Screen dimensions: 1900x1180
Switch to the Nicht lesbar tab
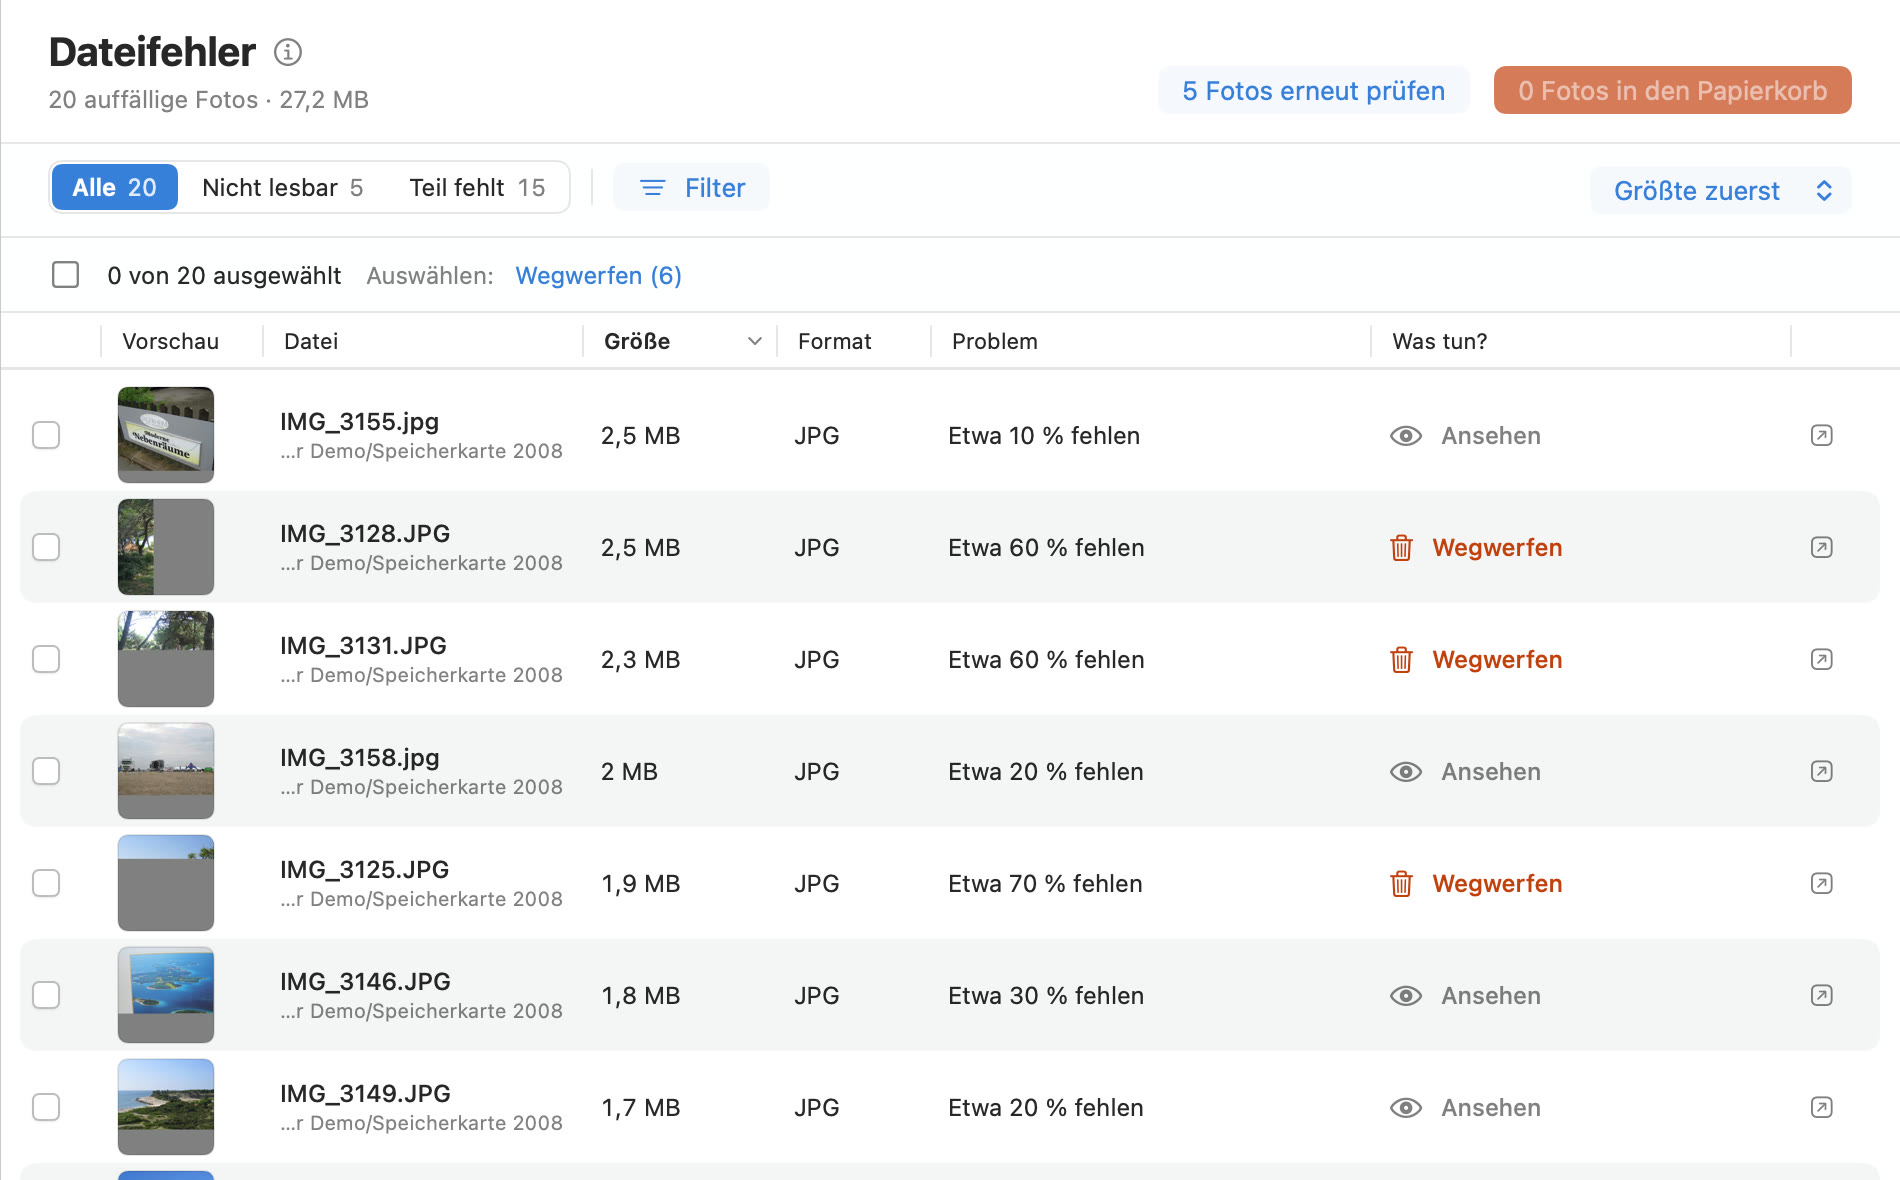coord(282,188)
